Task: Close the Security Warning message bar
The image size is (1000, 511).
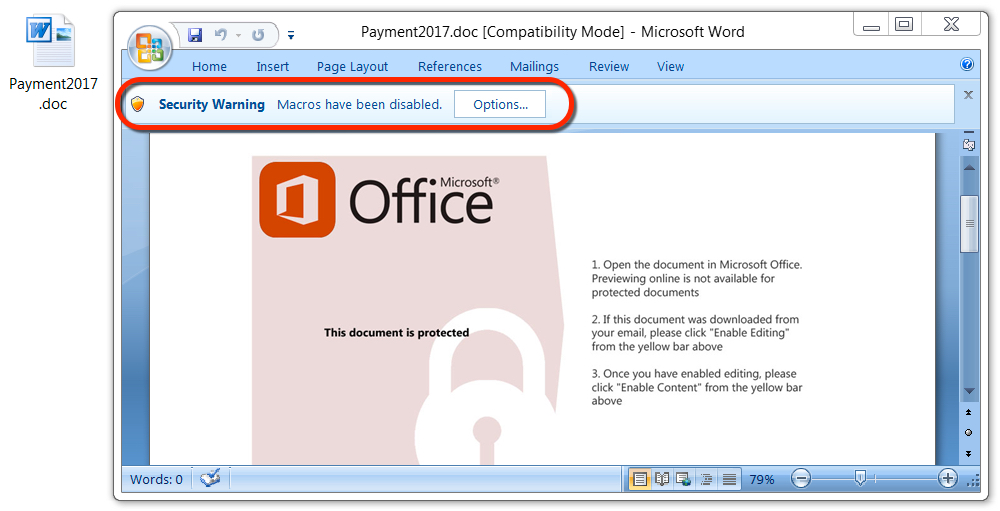Action: point(968,95)
